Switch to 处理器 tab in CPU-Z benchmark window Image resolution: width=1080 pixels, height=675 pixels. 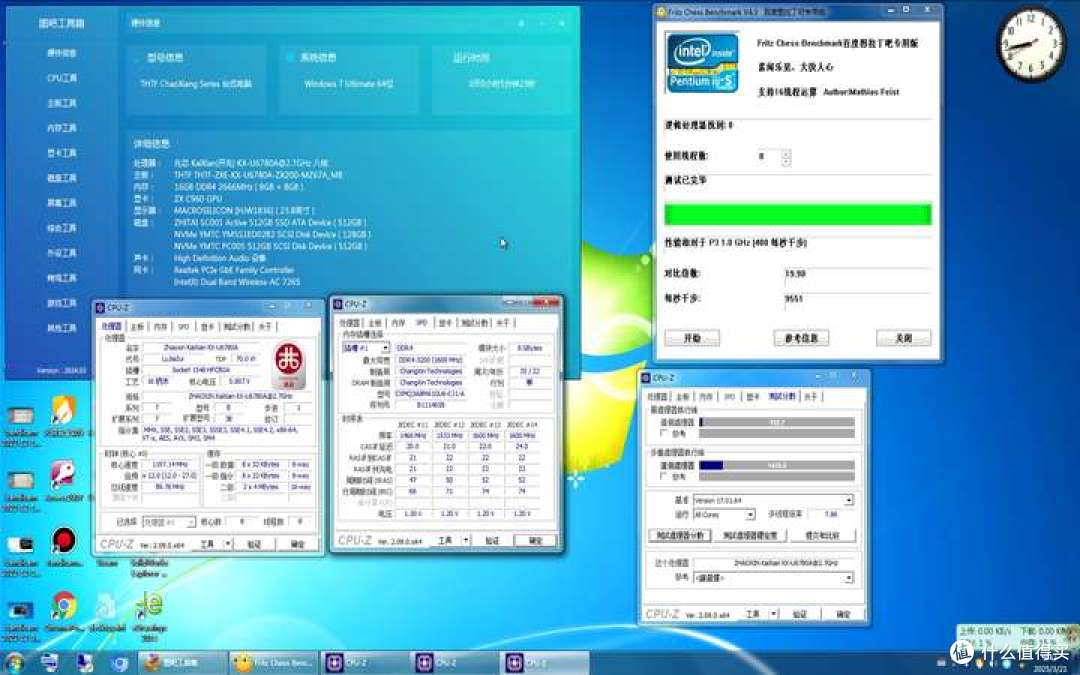[657, 397]
